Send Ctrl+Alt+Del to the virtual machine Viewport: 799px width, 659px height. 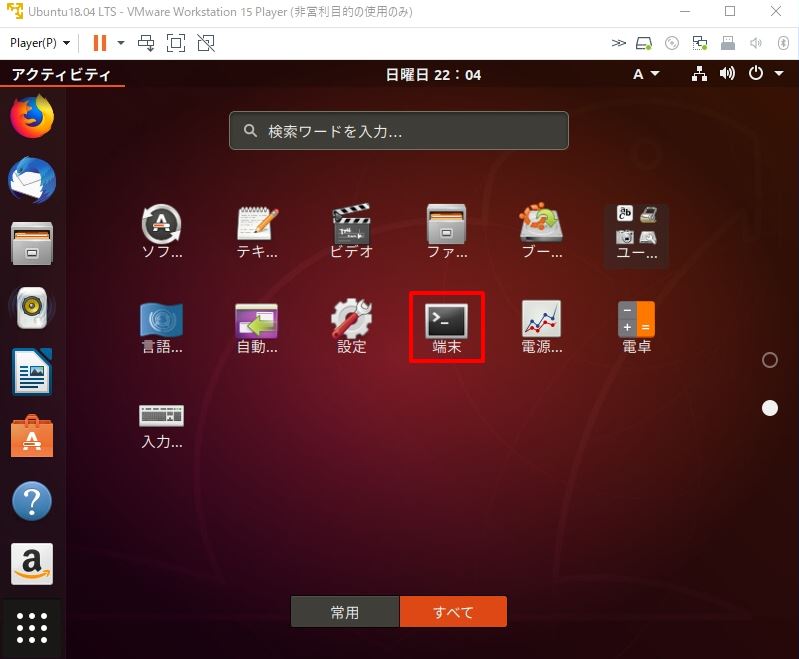pos(146,43)
